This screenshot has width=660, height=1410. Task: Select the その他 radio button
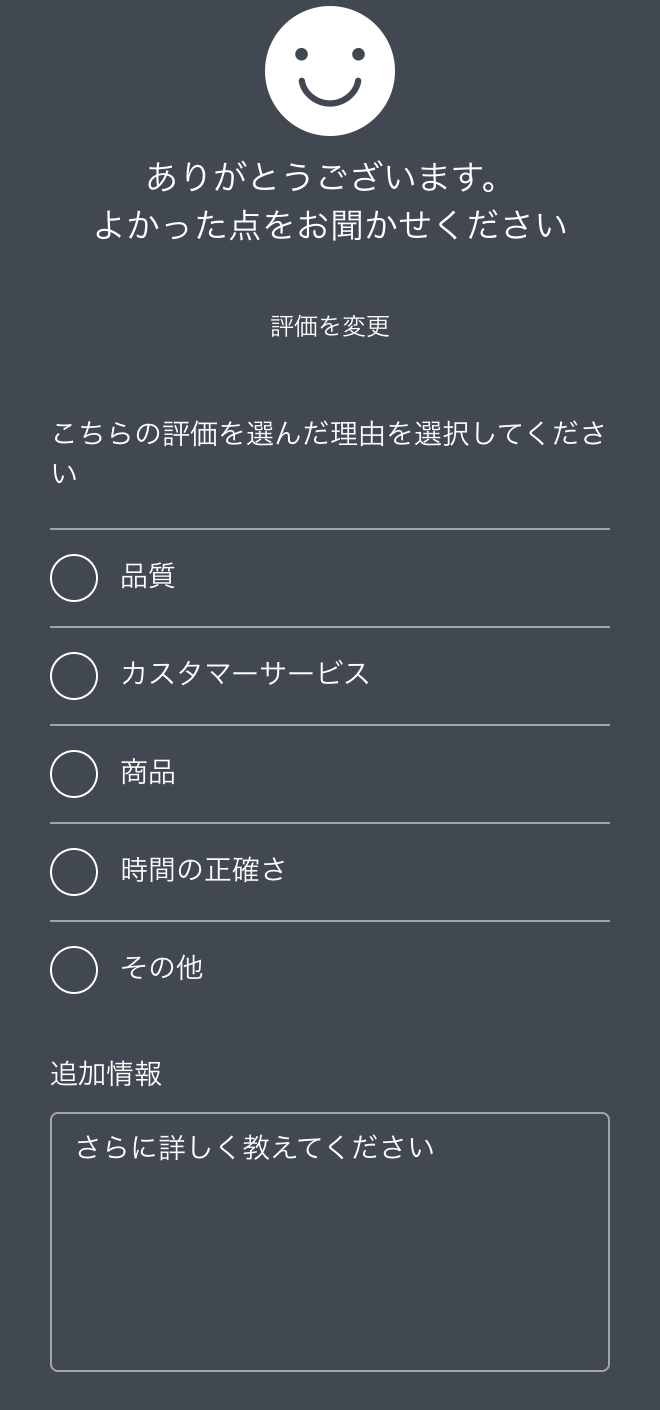click(x=73, y=969)
